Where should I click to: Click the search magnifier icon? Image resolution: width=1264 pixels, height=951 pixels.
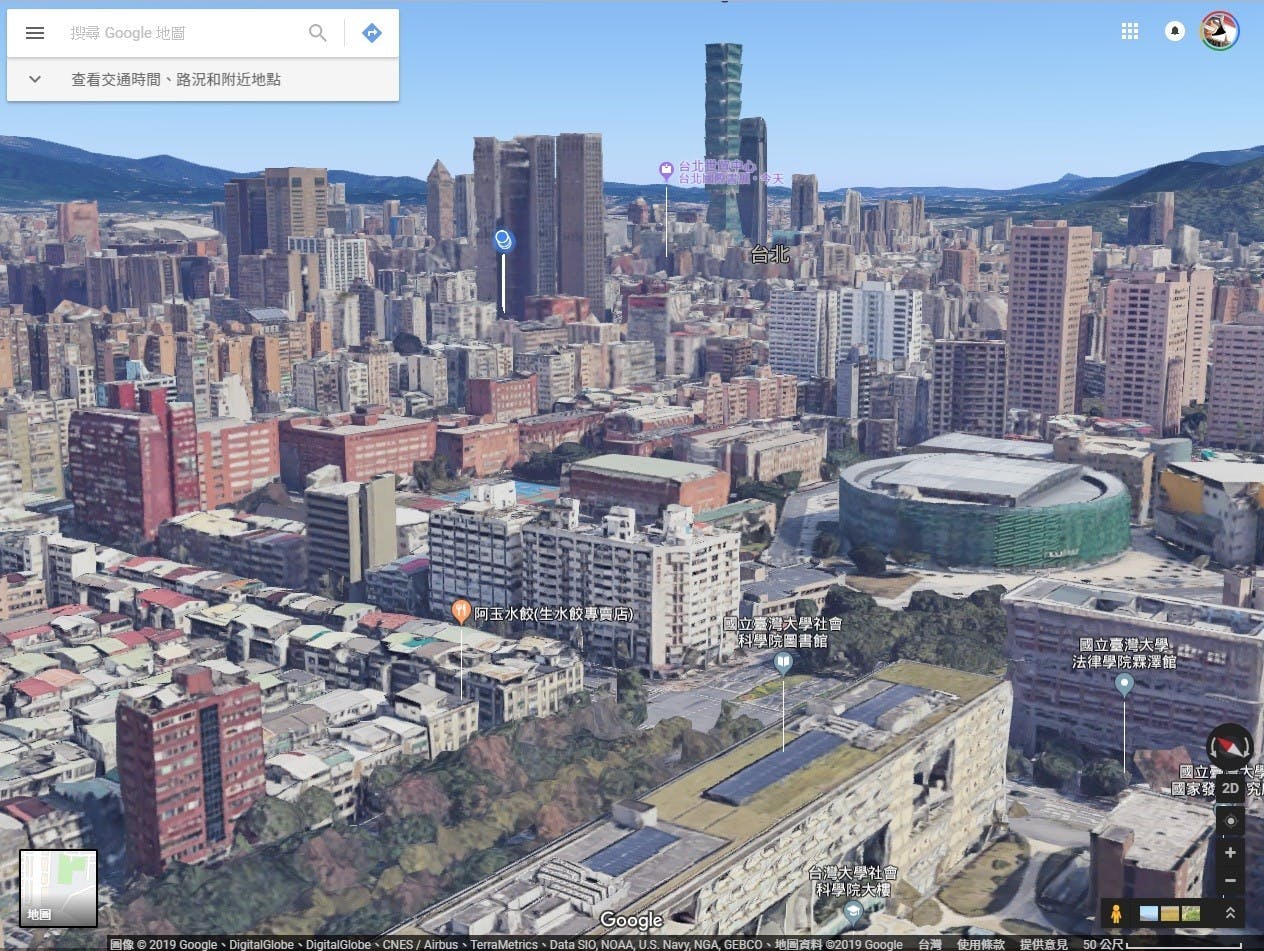click(x=318, y=33)
